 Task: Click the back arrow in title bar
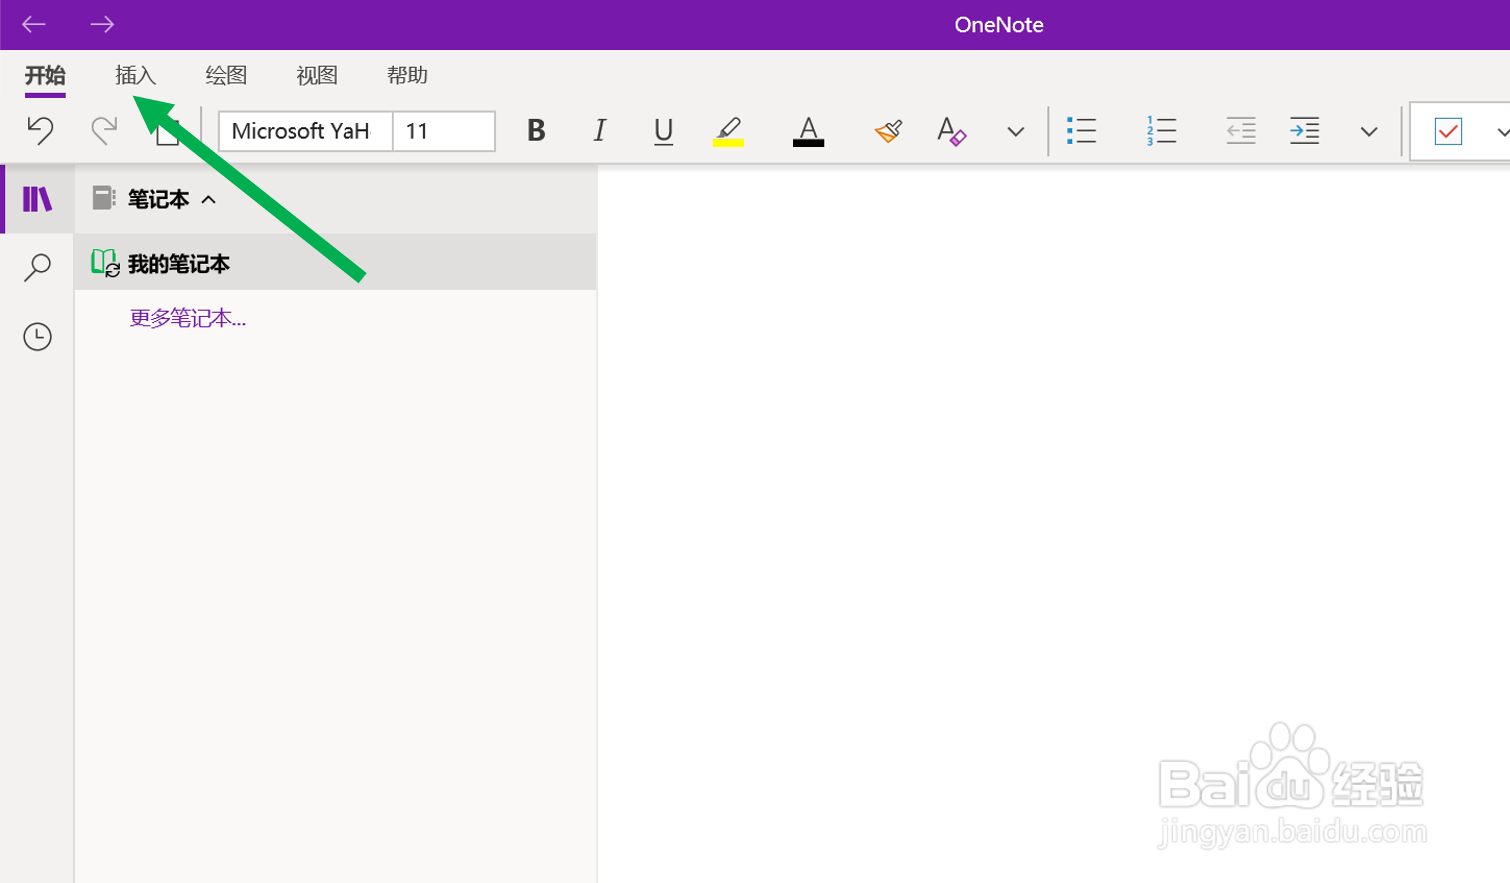[34, 24]
